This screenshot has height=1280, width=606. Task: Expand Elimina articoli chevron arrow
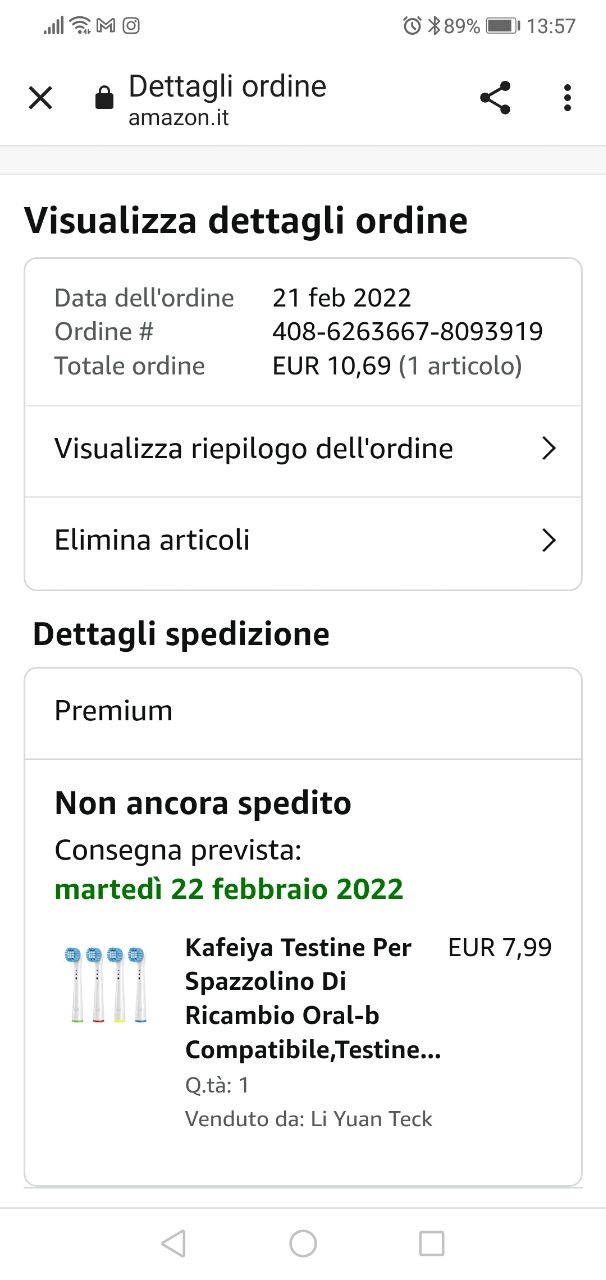(x=548, y=541)
